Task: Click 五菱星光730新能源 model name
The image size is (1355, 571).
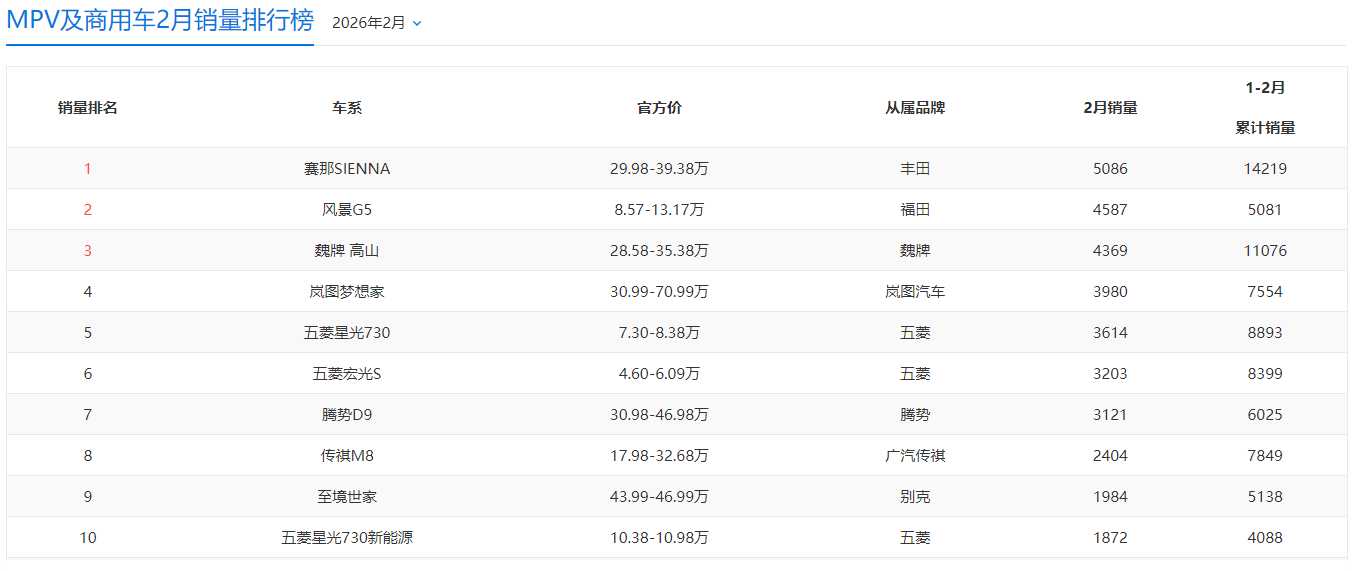Action: pyautogui.click(x=347, y=538)
